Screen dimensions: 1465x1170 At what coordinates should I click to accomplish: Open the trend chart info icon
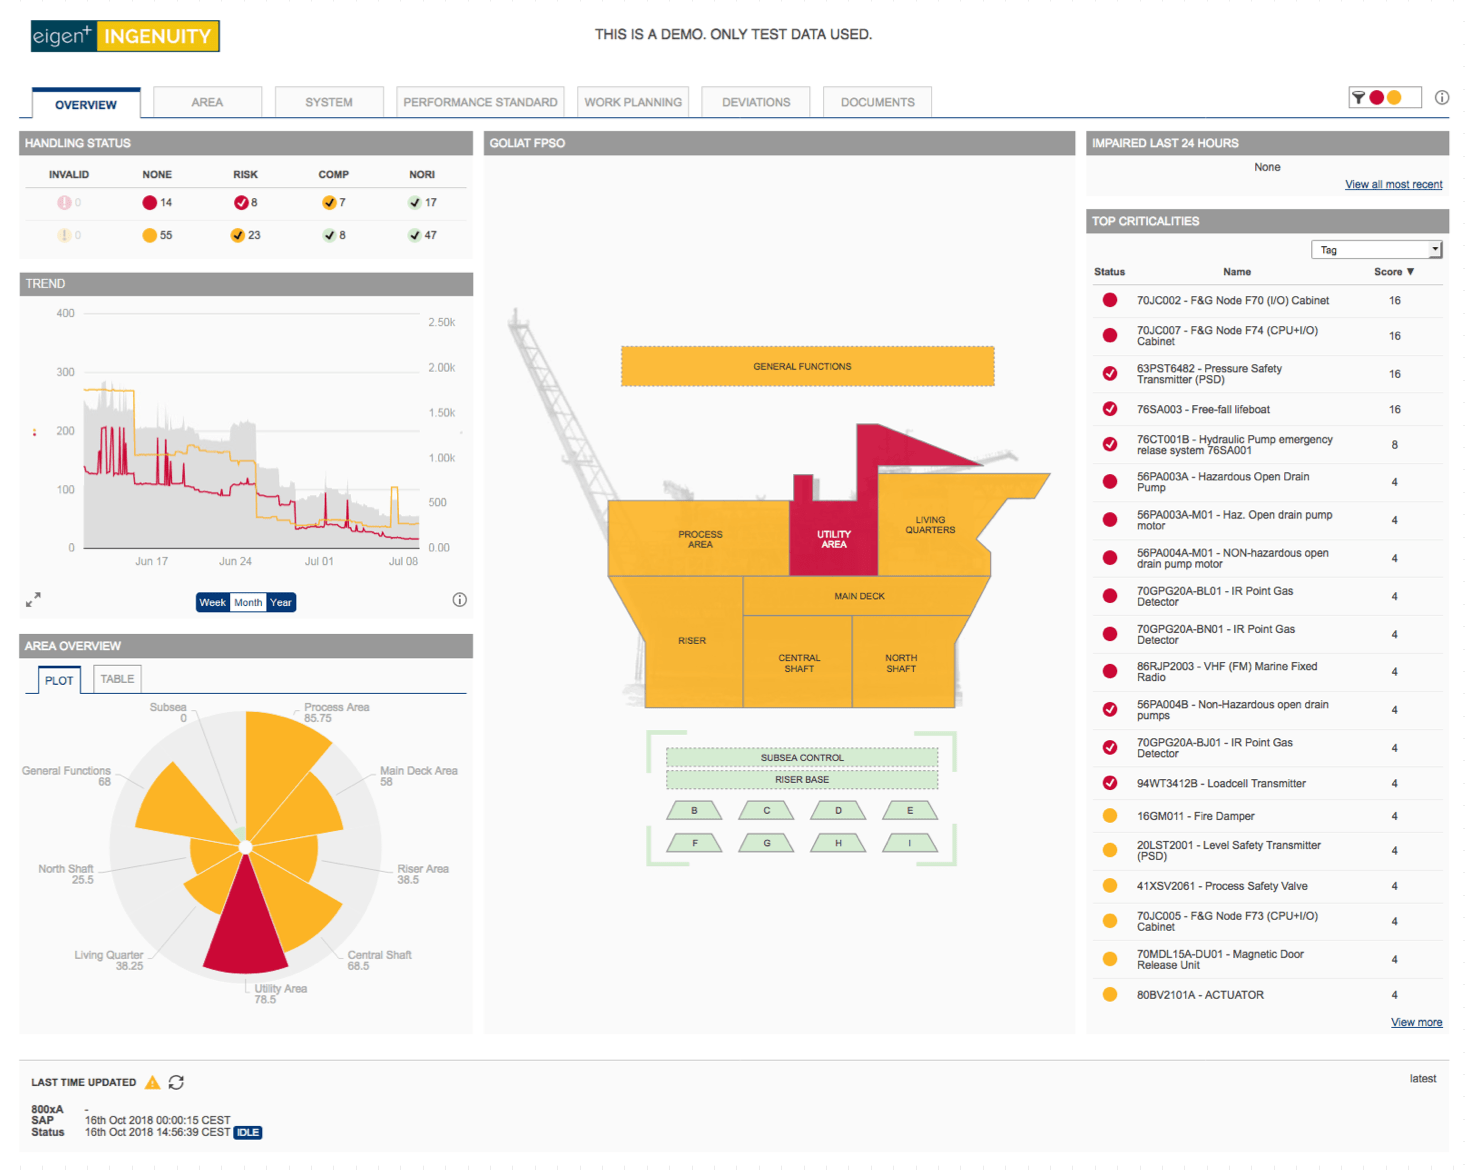coord(459,600)
